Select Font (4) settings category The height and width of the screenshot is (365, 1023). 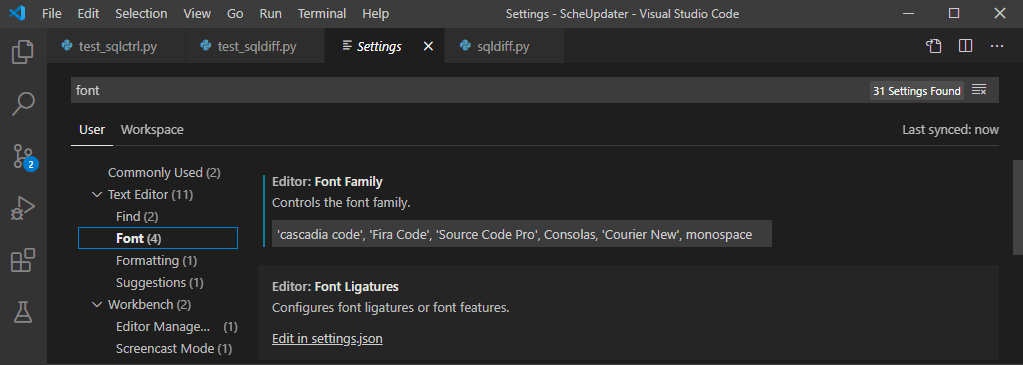[x=158, y=238]
